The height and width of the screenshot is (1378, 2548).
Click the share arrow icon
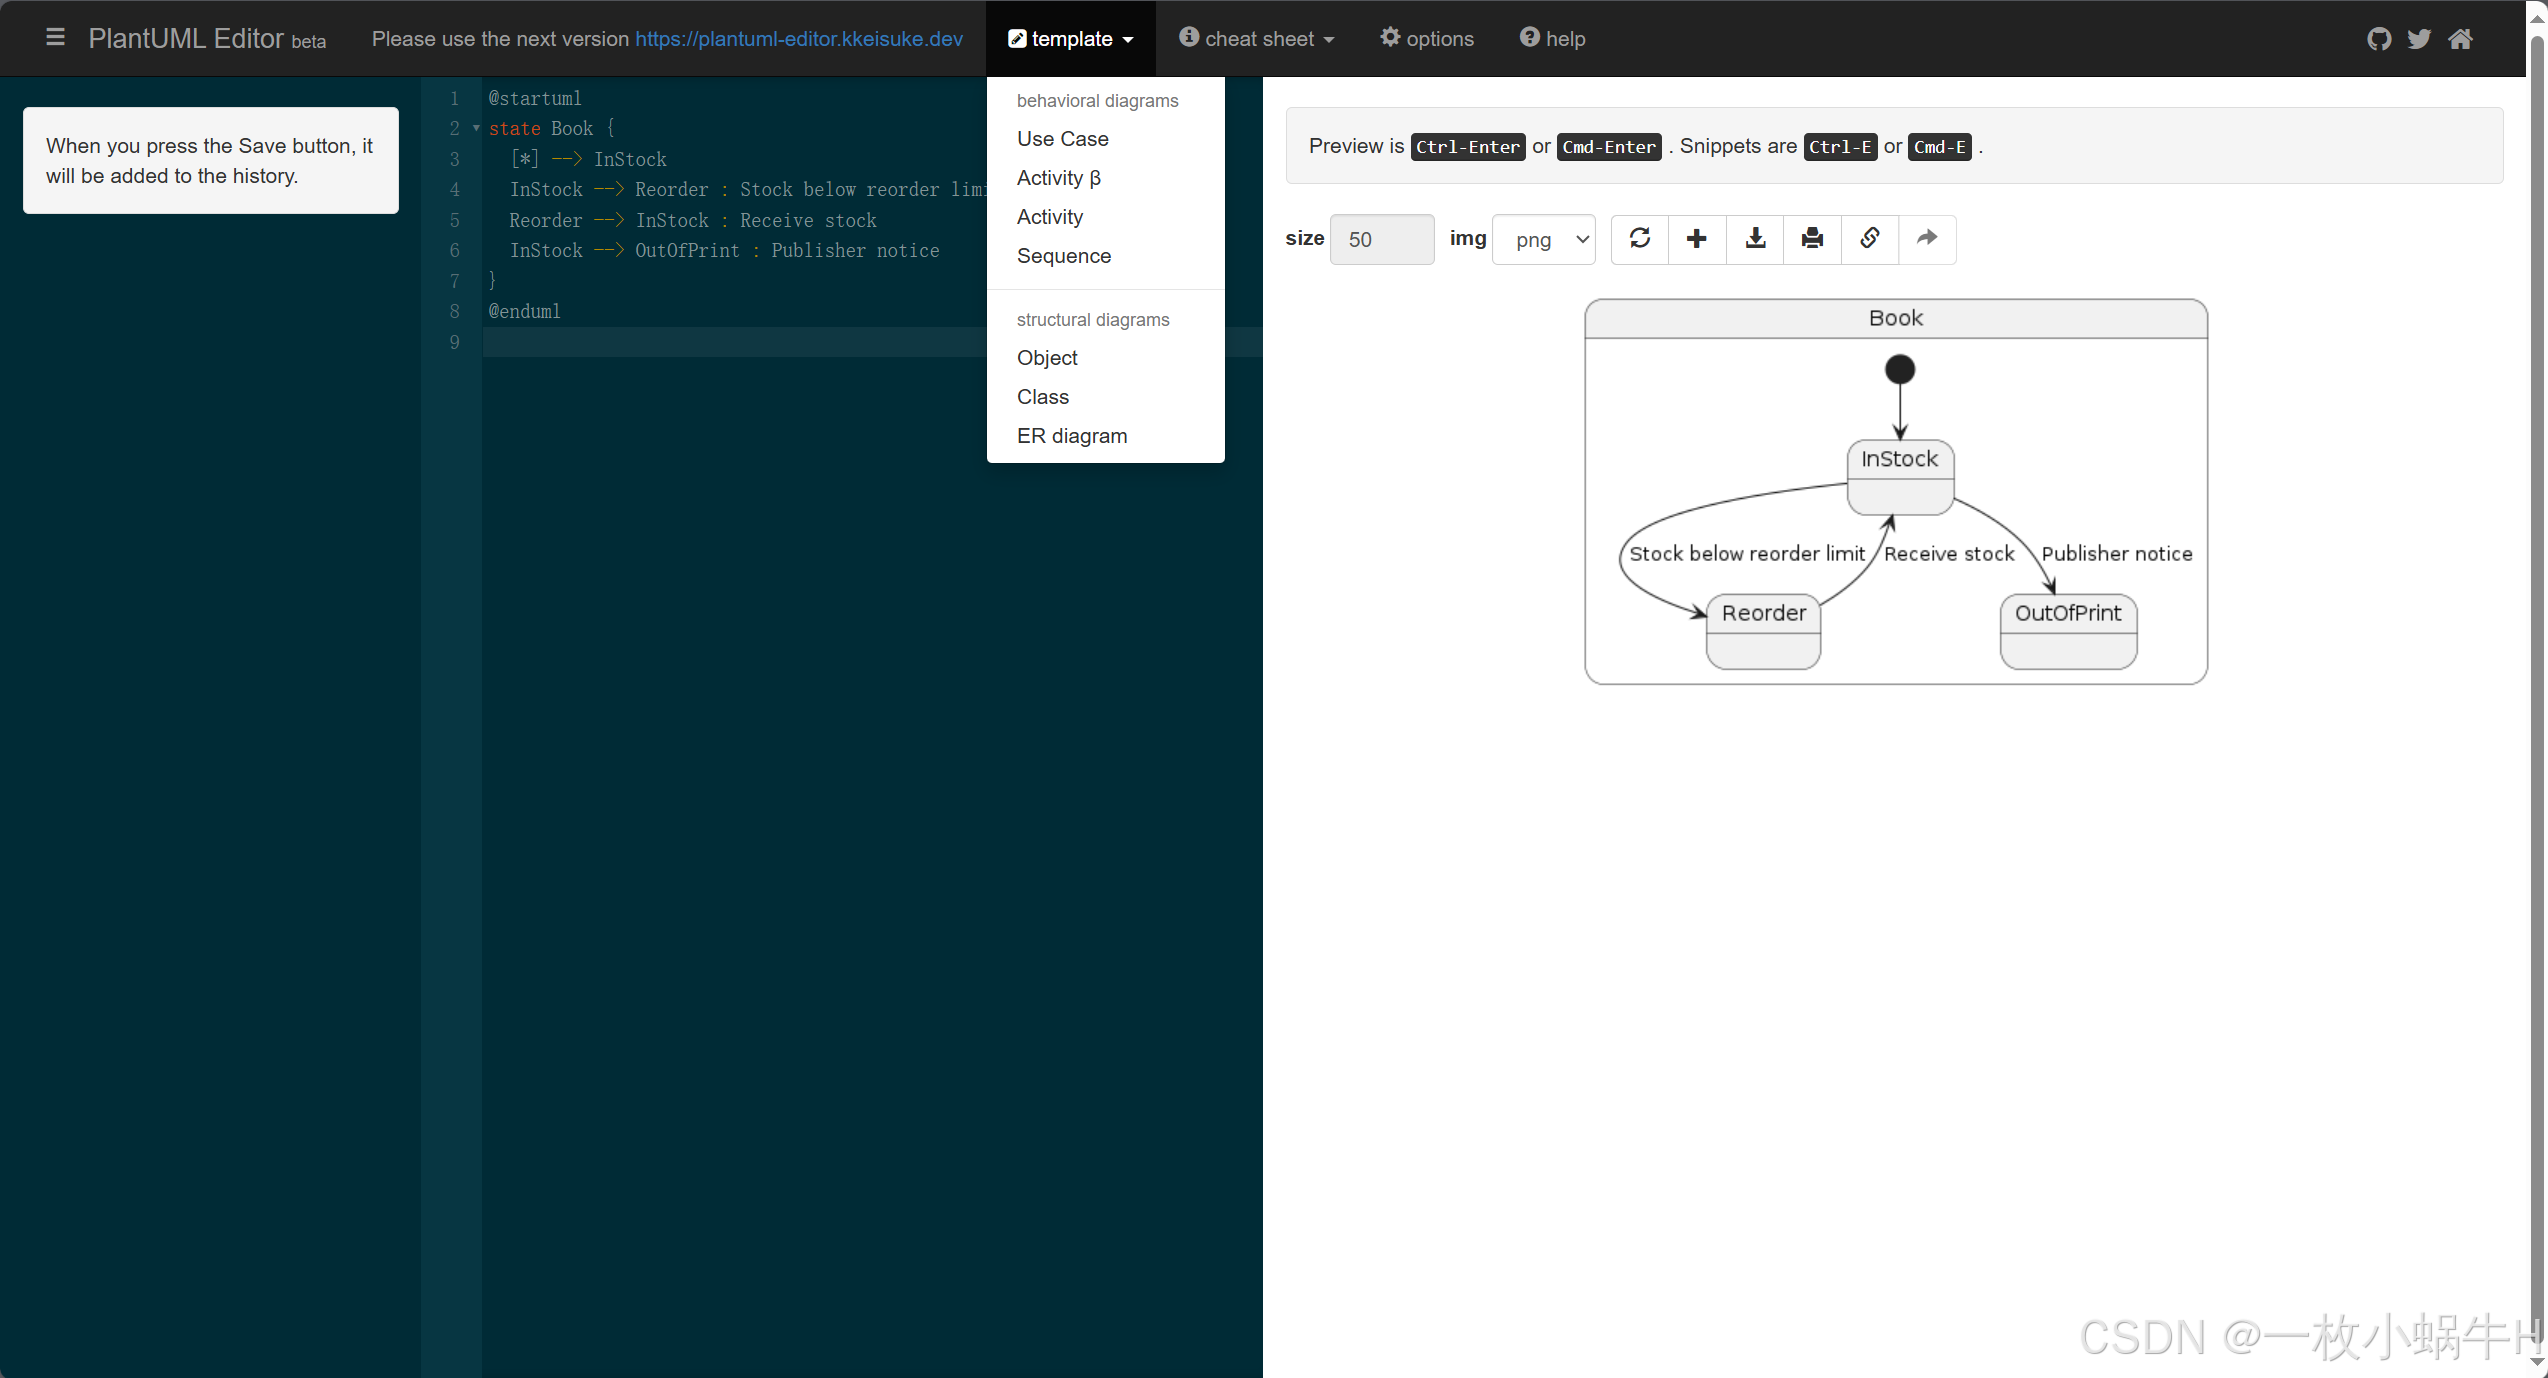pos(1926,238)
